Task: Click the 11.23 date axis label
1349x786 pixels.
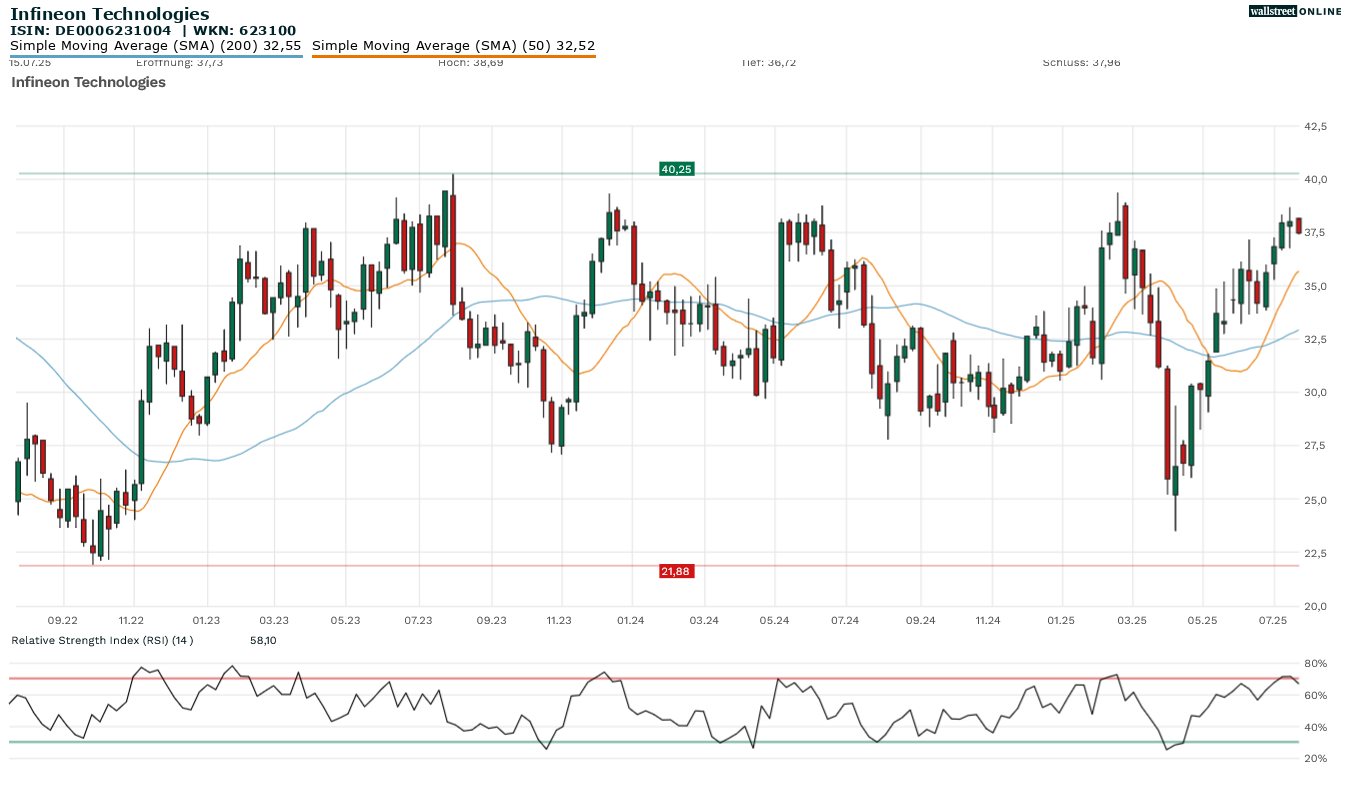Action: 560,621
